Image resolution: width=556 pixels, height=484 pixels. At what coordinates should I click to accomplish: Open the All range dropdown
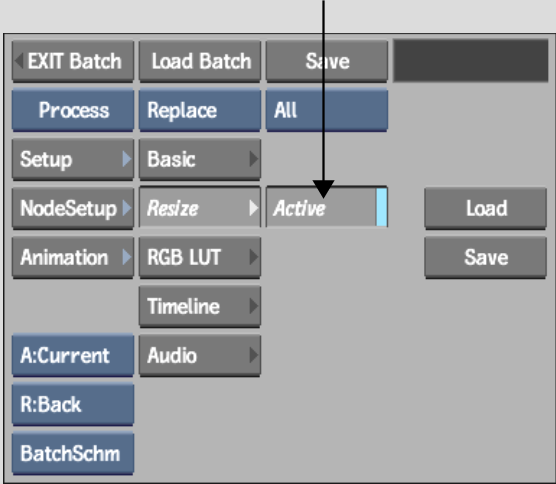pos(327,110)
